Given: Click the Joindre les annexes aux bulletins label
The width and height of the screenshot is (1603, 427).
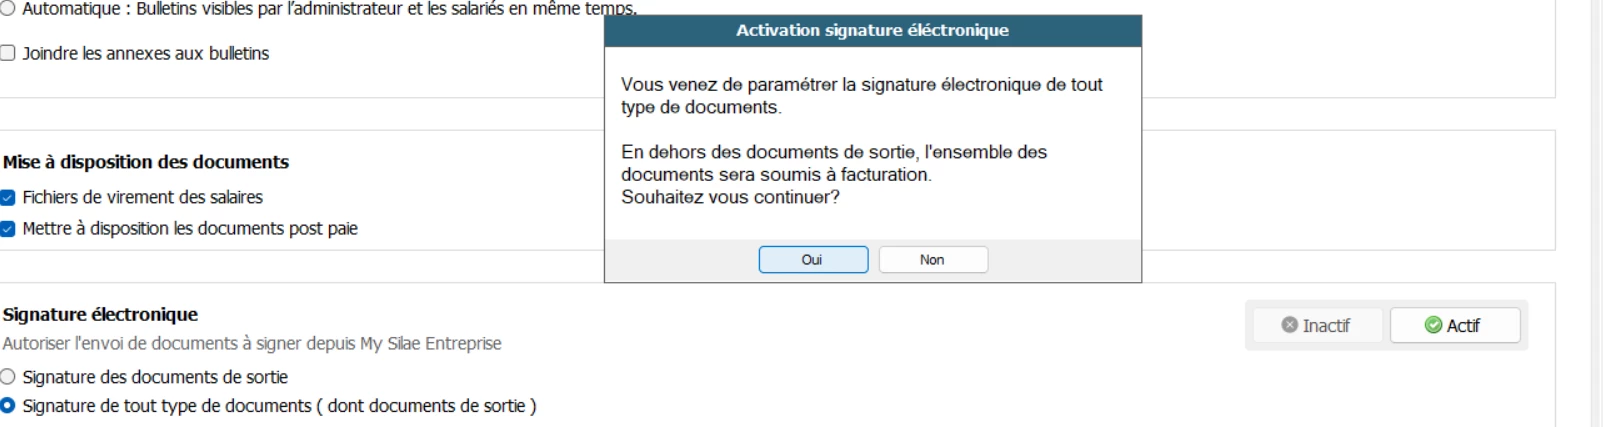Looking at the screenshot, I should 145,53.
